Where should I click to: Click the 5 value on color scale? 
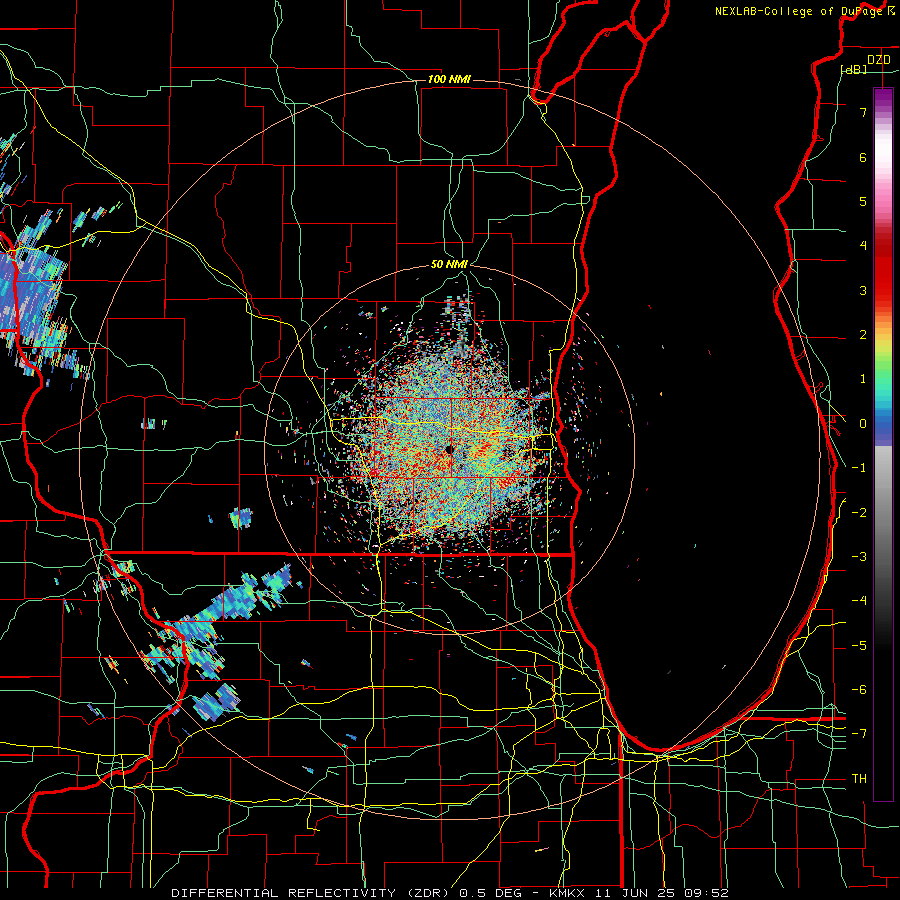(863, 201)
